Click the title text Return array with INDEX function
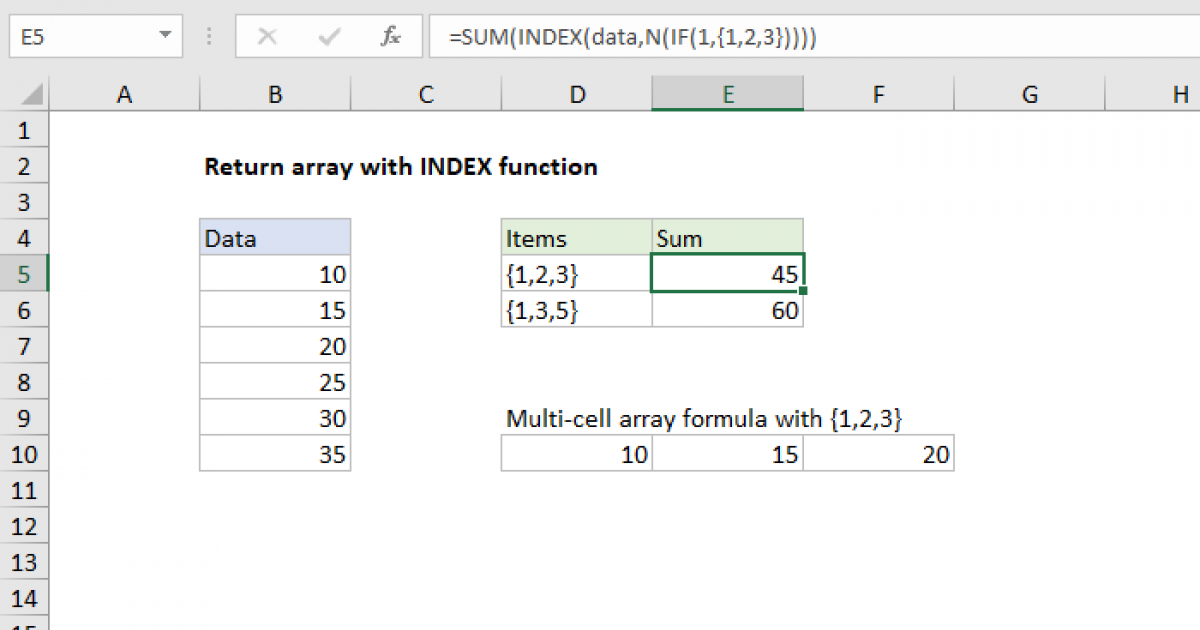The image size is (1200, 630). point(400,167)
